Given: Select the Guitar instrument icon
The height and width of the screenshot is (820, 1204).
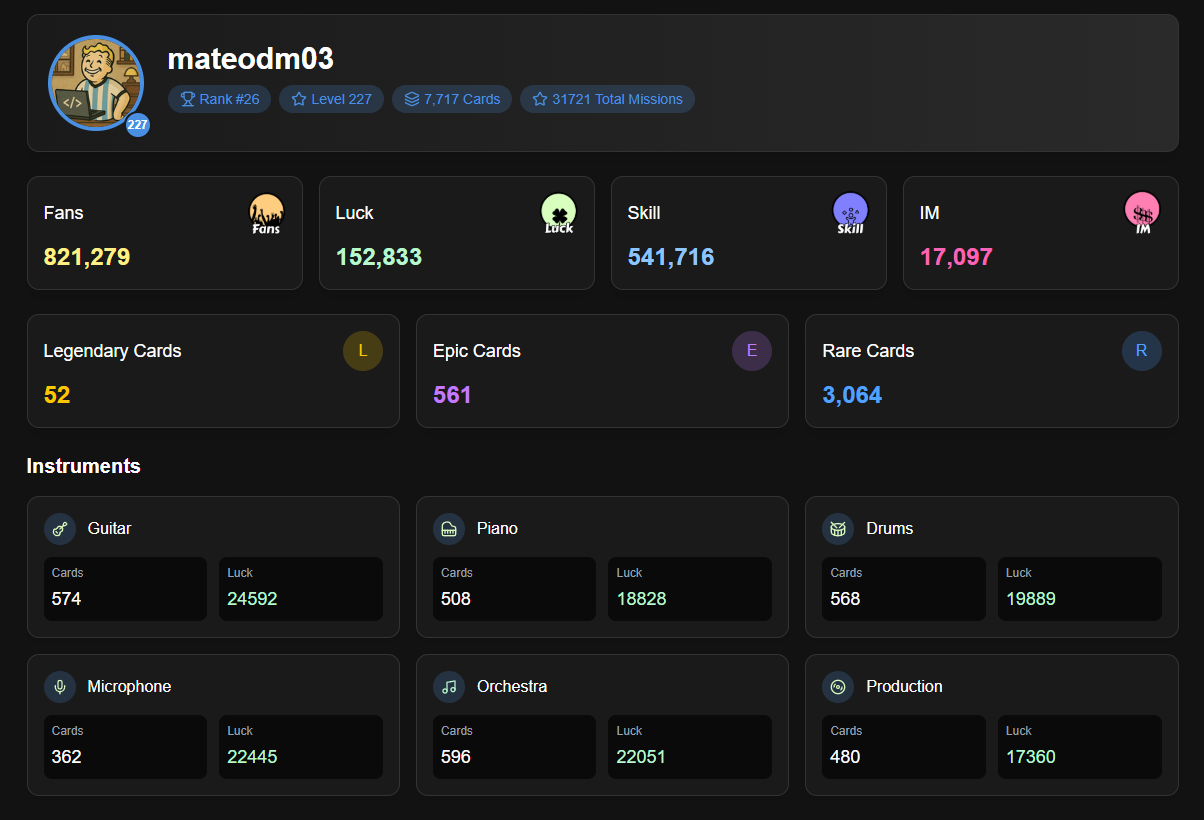Looking at the screenshot, I should pyautogui.click(x=60, y=529).
